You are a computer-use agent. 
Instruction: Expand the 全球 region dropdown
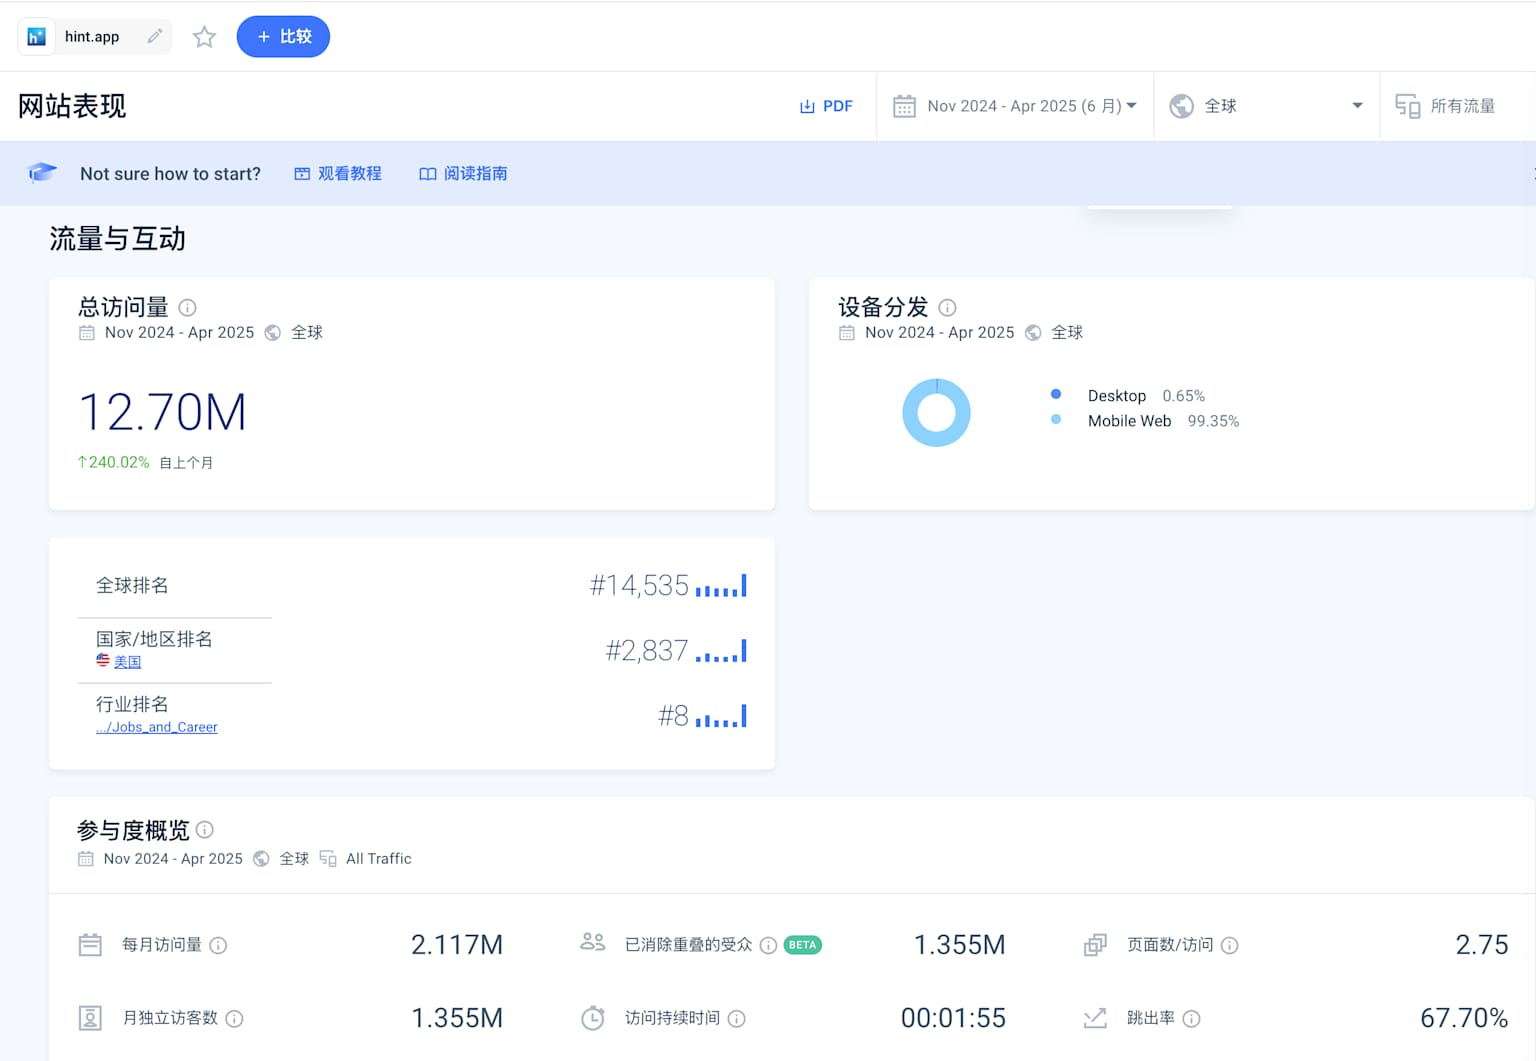1266,106
